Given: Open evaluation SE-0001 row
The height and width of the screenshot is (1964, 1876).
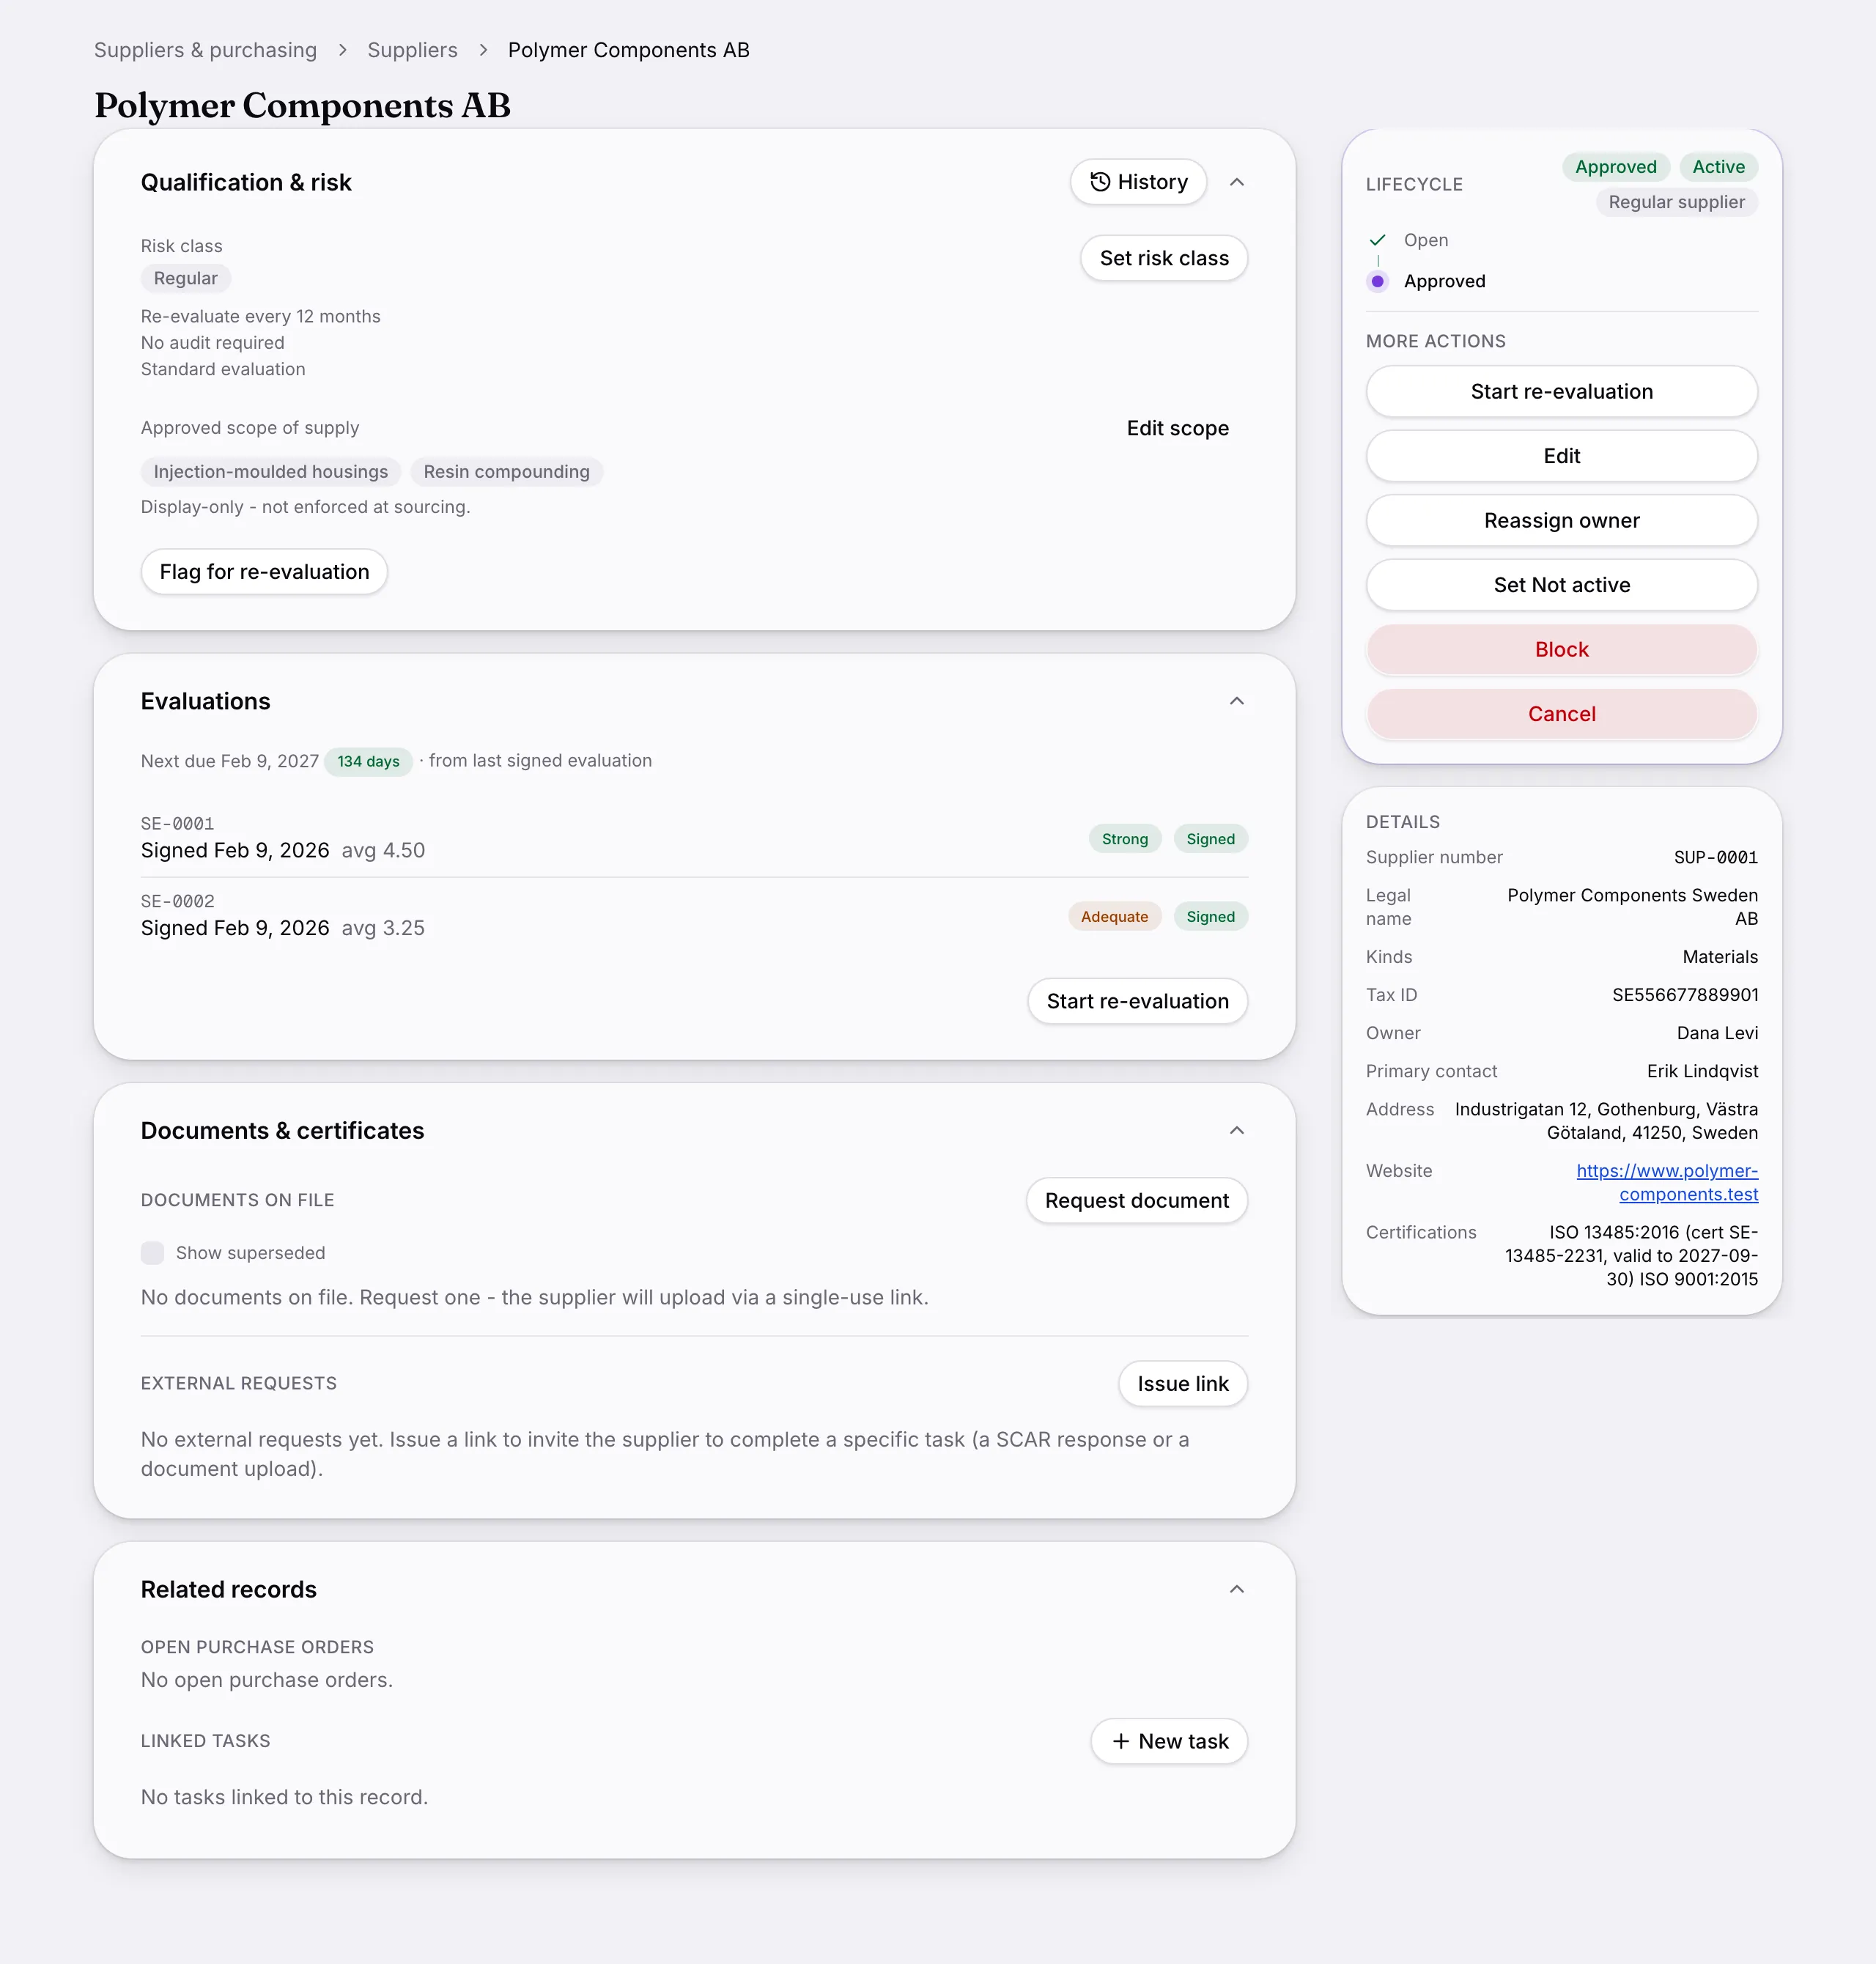Looking at the screenshot, I should click(694, 838).
